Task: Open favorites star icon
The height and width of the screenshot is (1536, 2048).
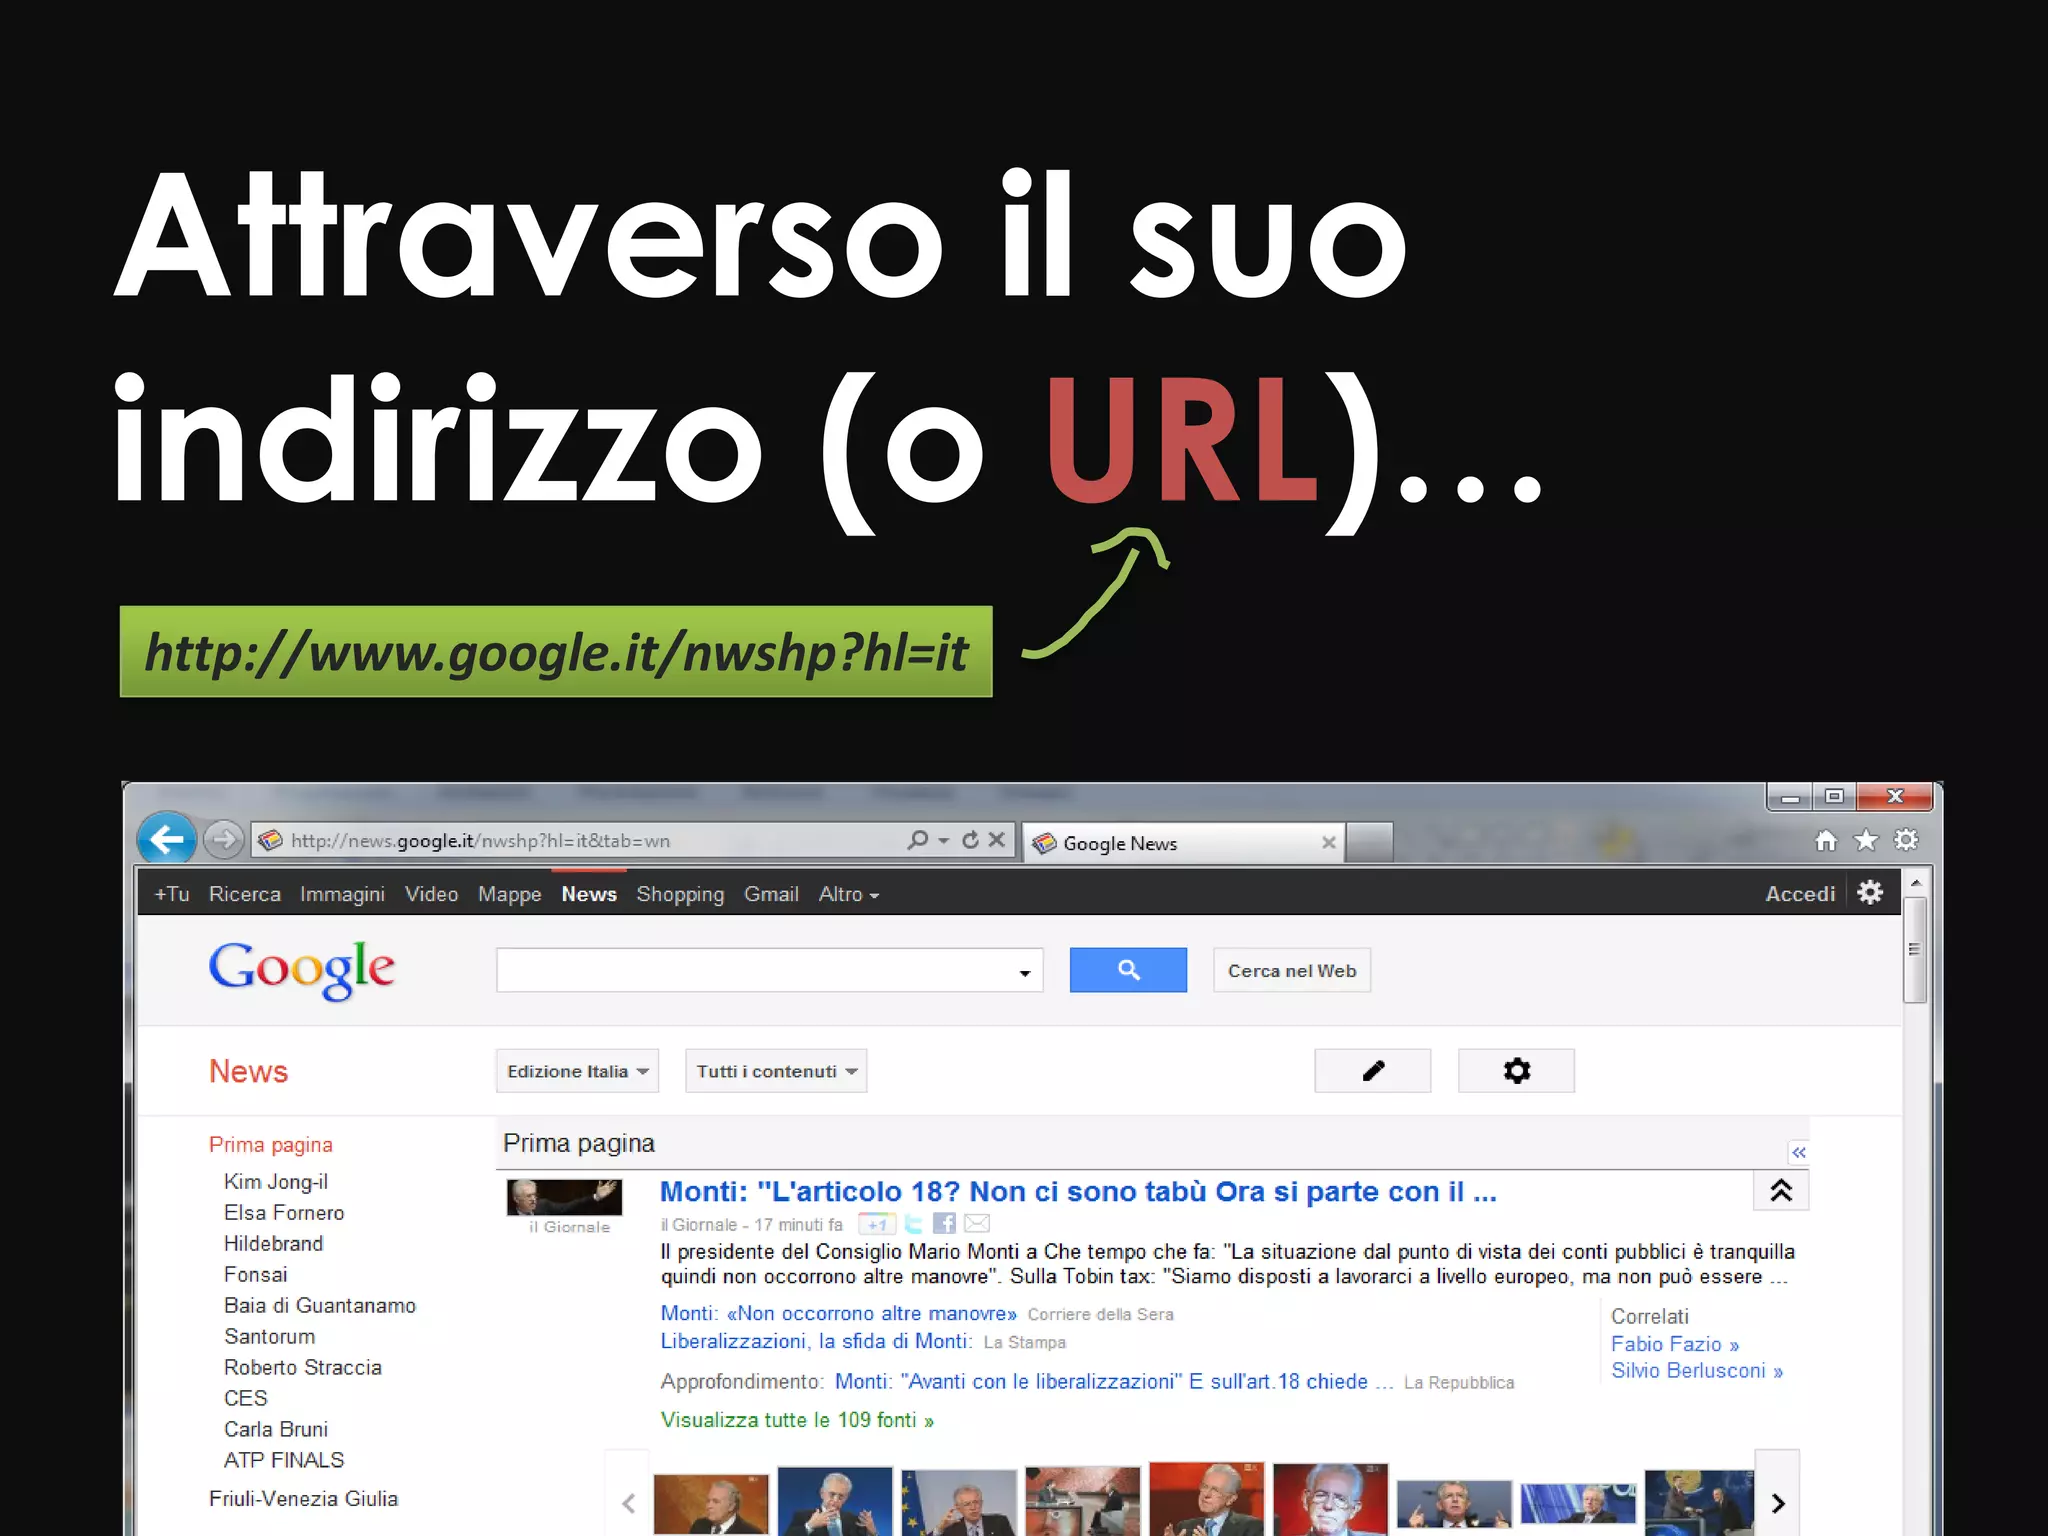Action: pos(1866,840)
